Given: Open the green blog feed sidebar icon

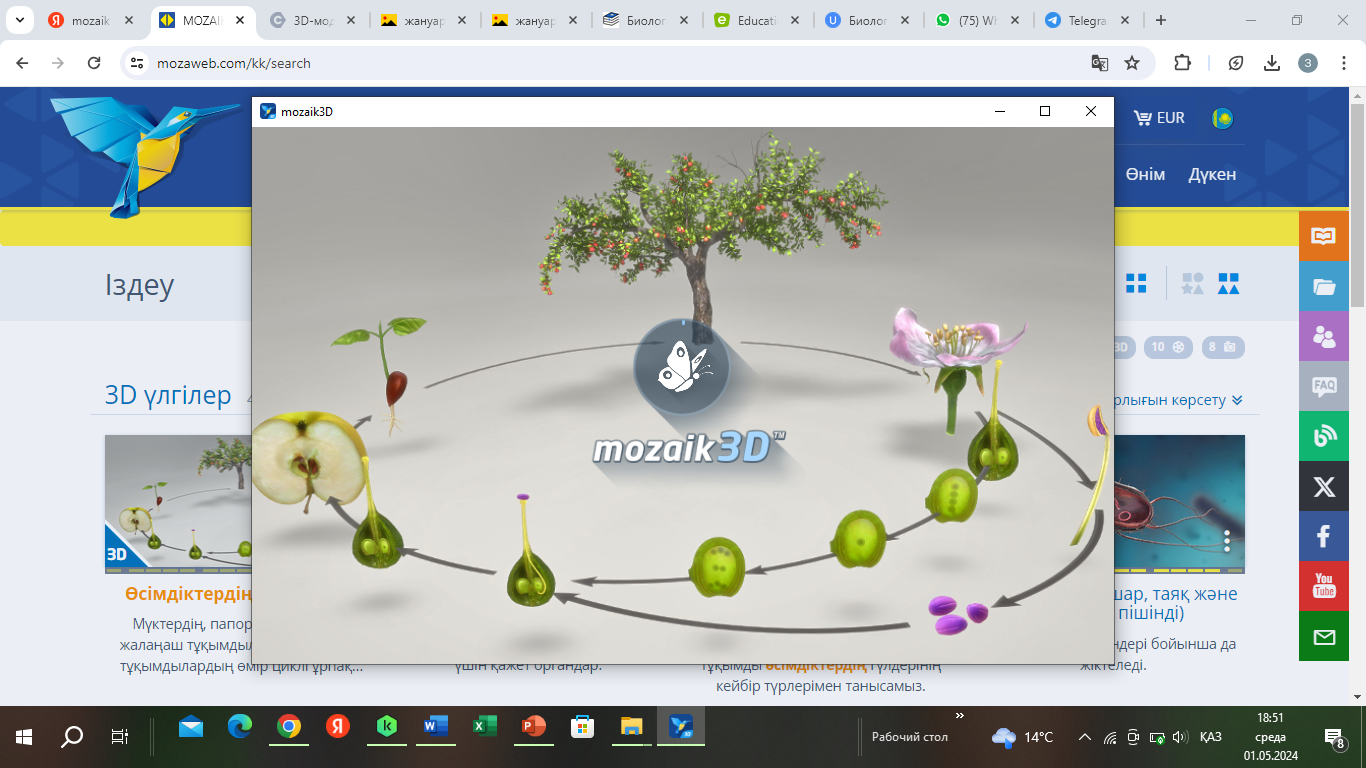Looking at the screenshot, I should 1324,437.
